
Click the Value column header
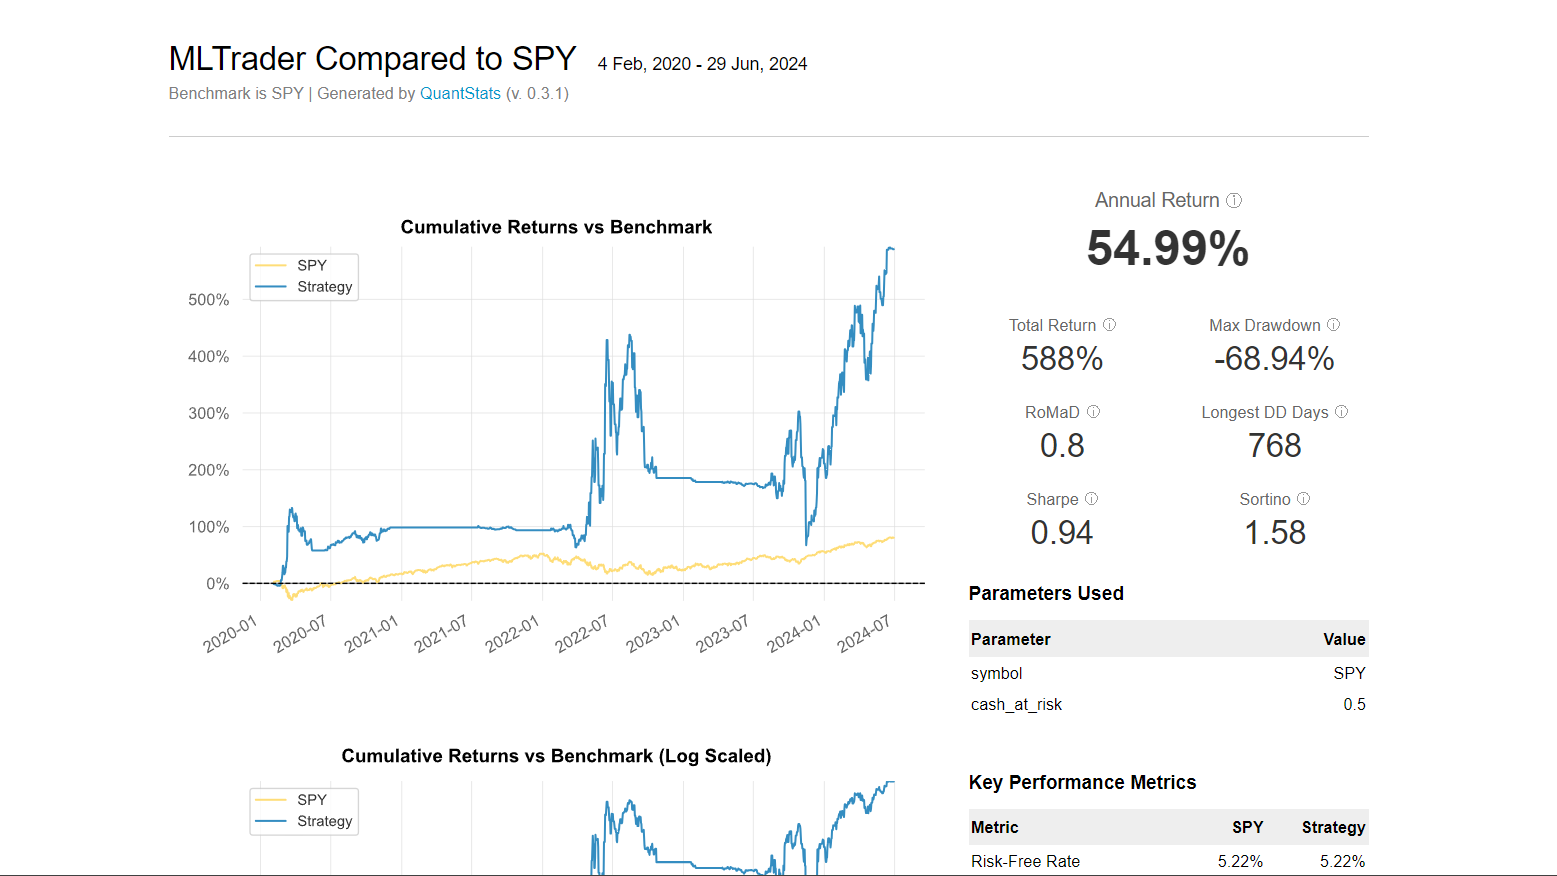coord(1344,639)
